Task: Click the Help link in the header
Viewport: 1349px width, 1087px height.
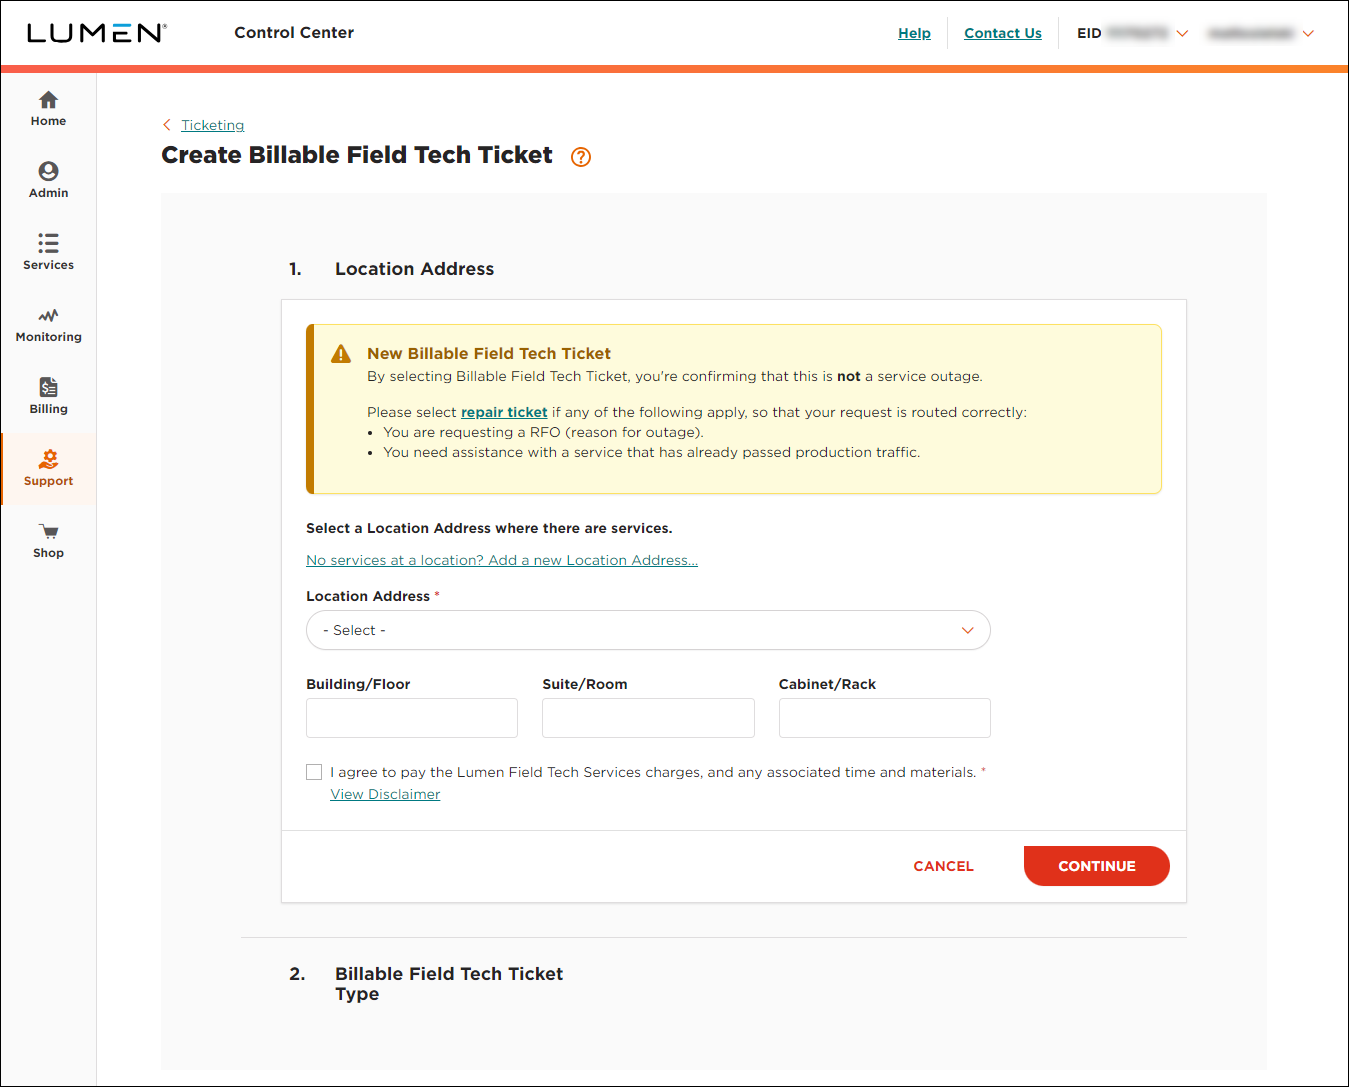Action: click(914, 33)
